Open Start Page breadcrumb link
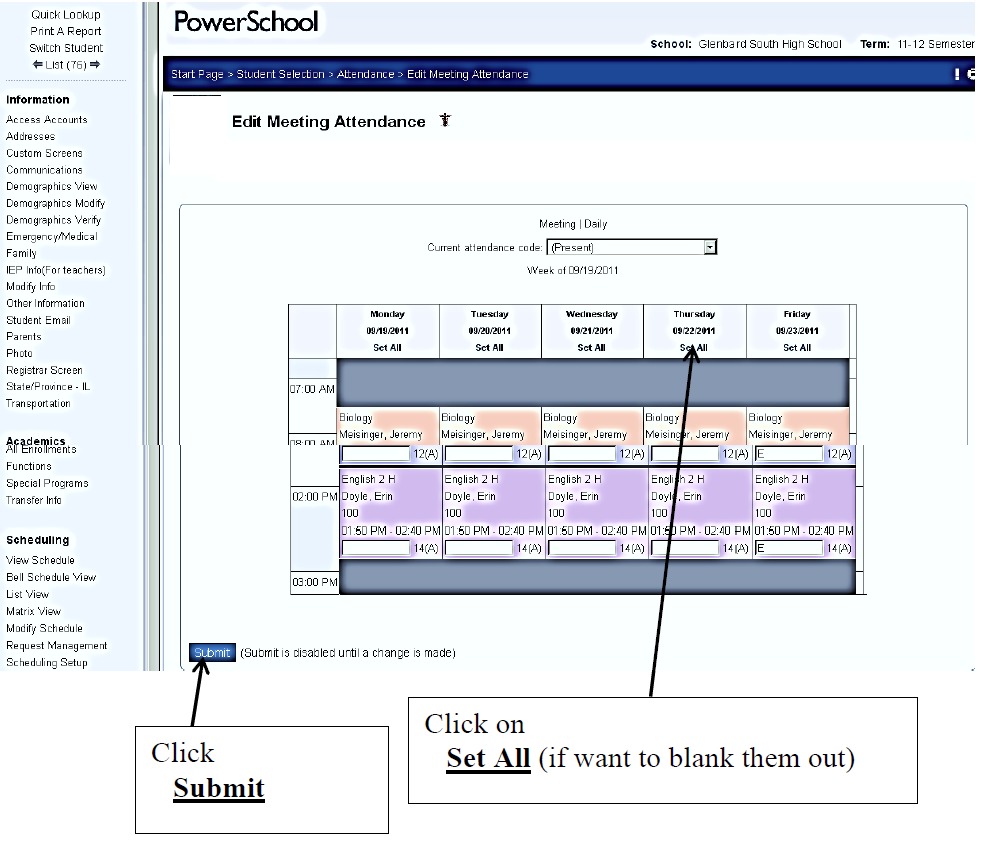The image size is (984, 842). [197, 74]
